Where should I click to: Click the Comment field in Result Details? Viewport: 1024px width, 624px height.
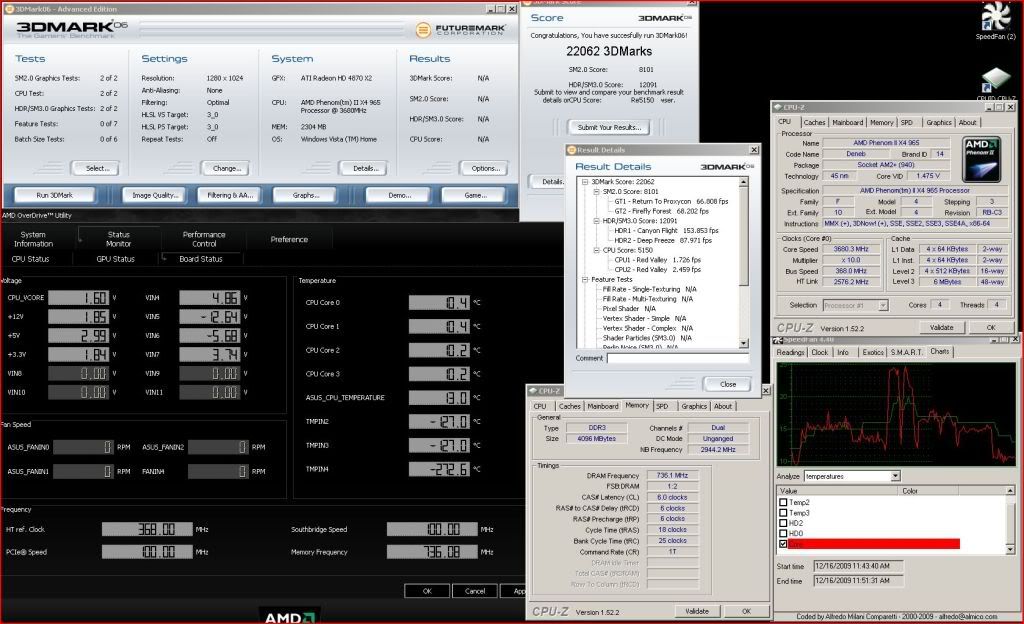pyautogui.click(x=676, y=358)
